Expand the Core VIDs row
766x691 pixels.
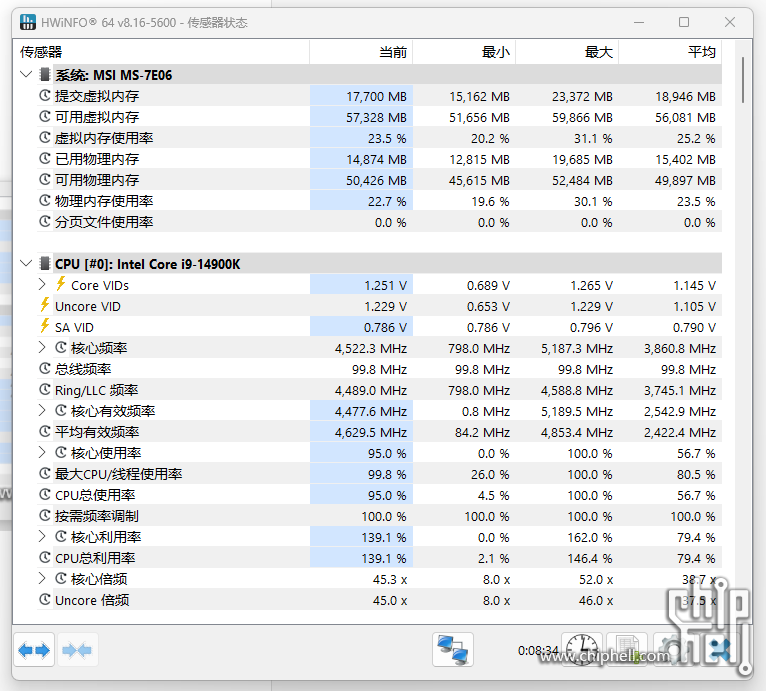pyautogui.click(x=42, y=284)
